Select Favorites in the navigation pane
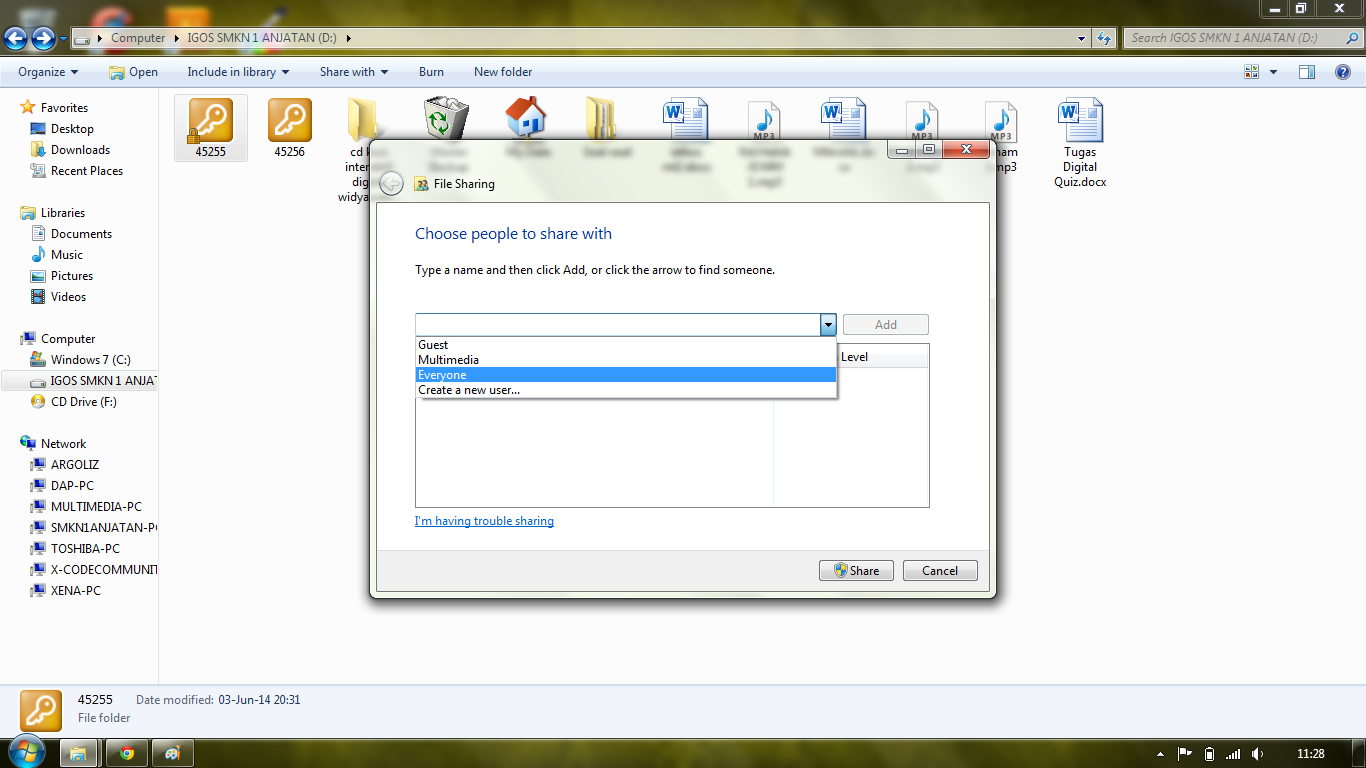The width and height of the screenshot is (1366, 768). tap(64, 108)
